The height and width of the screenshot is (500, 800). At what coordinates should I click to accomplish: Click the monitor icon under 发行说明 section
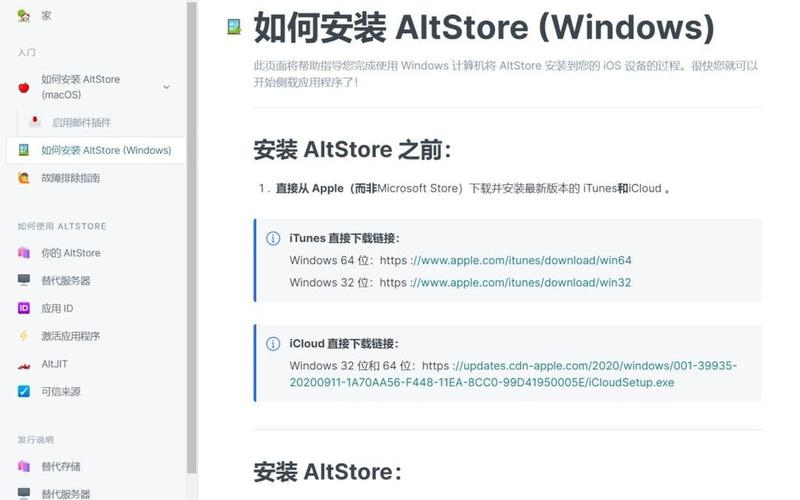[23, 493]
